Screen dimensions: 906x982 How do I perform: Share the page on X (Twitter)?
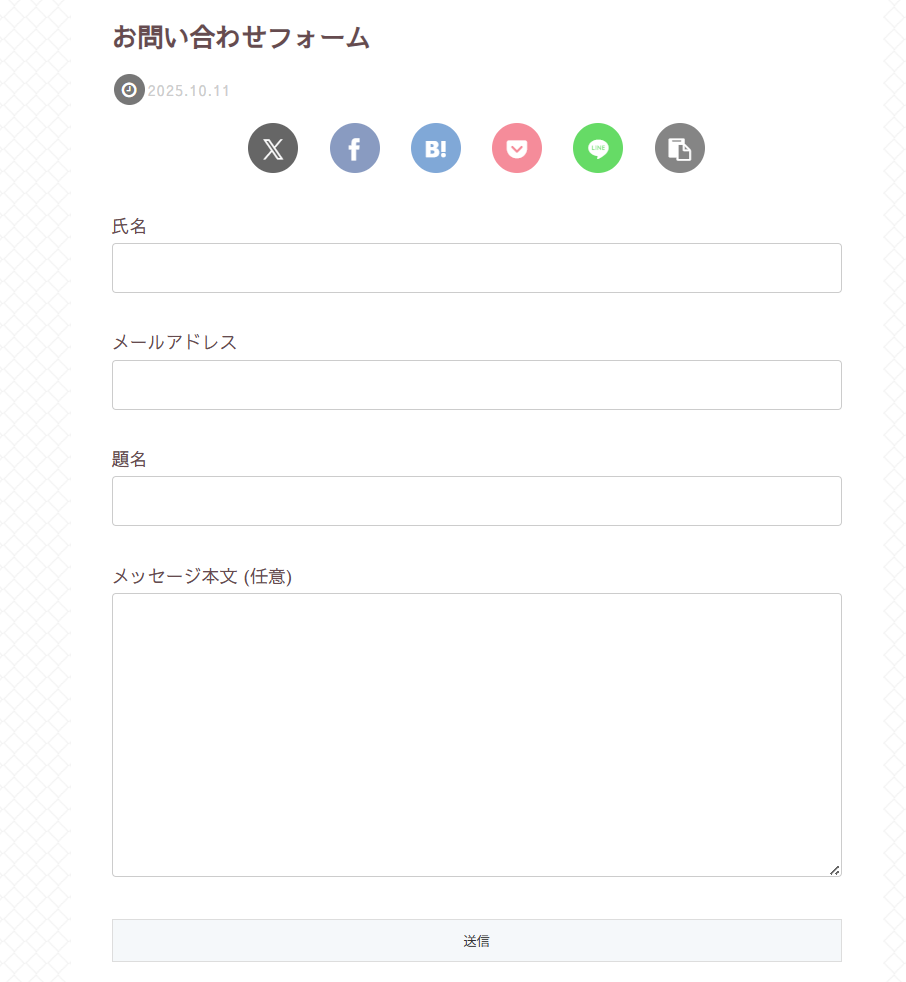273,149
